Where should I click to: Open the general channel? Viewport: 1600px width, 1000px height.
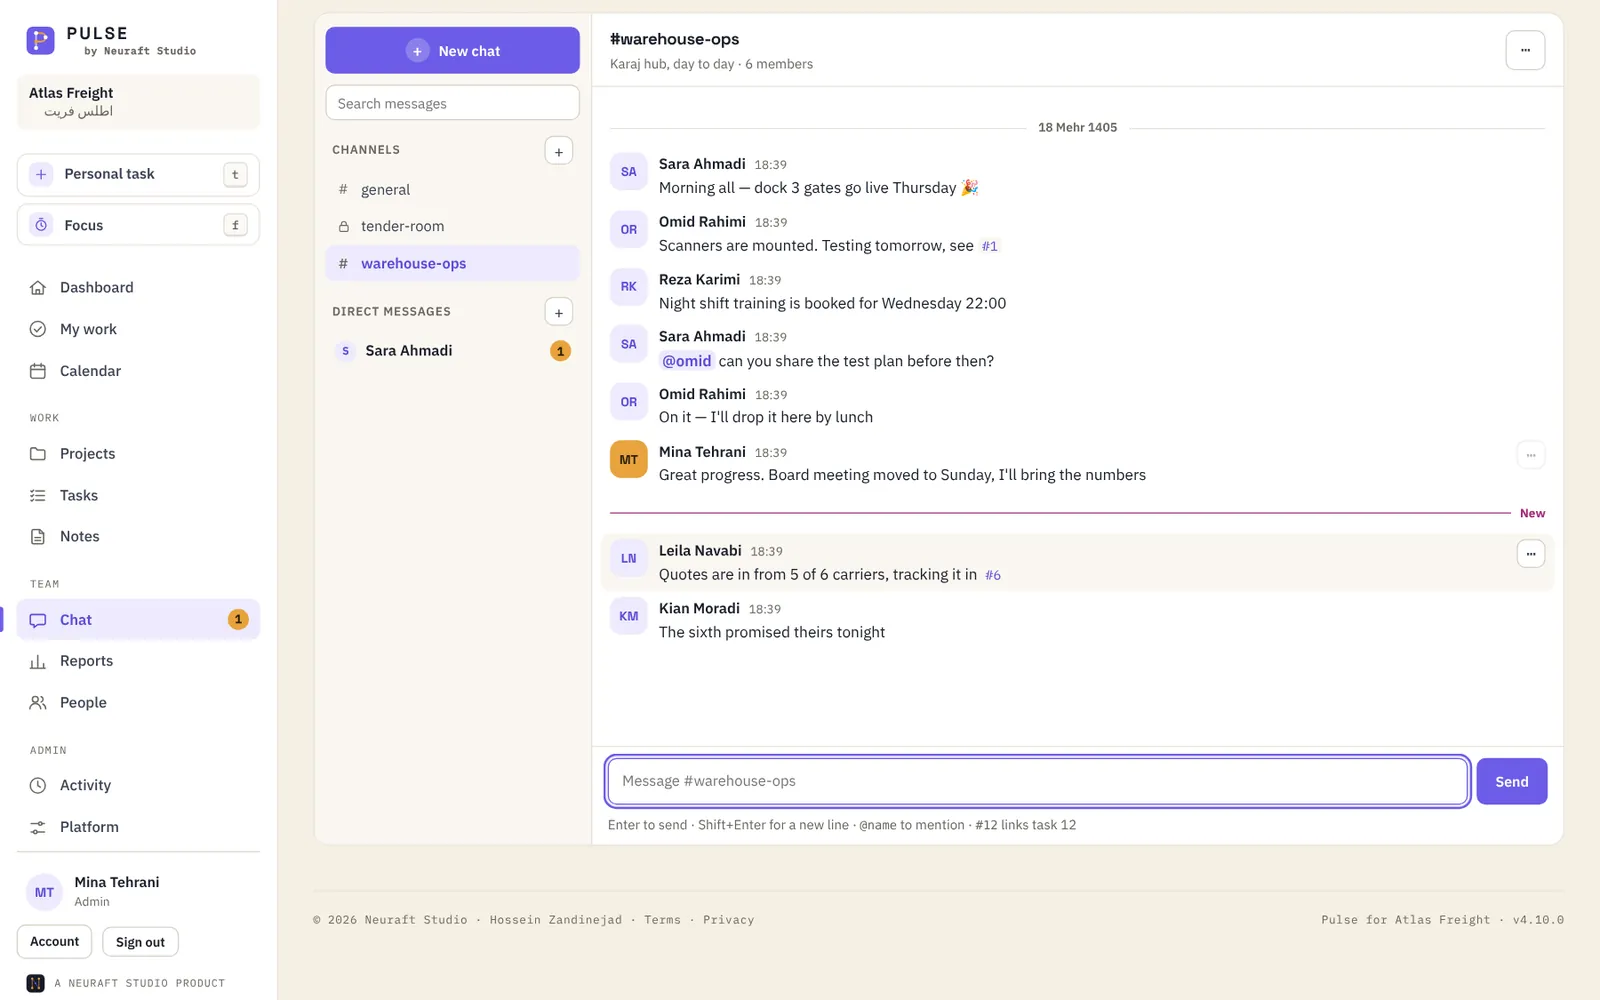(x=452, y=189)
